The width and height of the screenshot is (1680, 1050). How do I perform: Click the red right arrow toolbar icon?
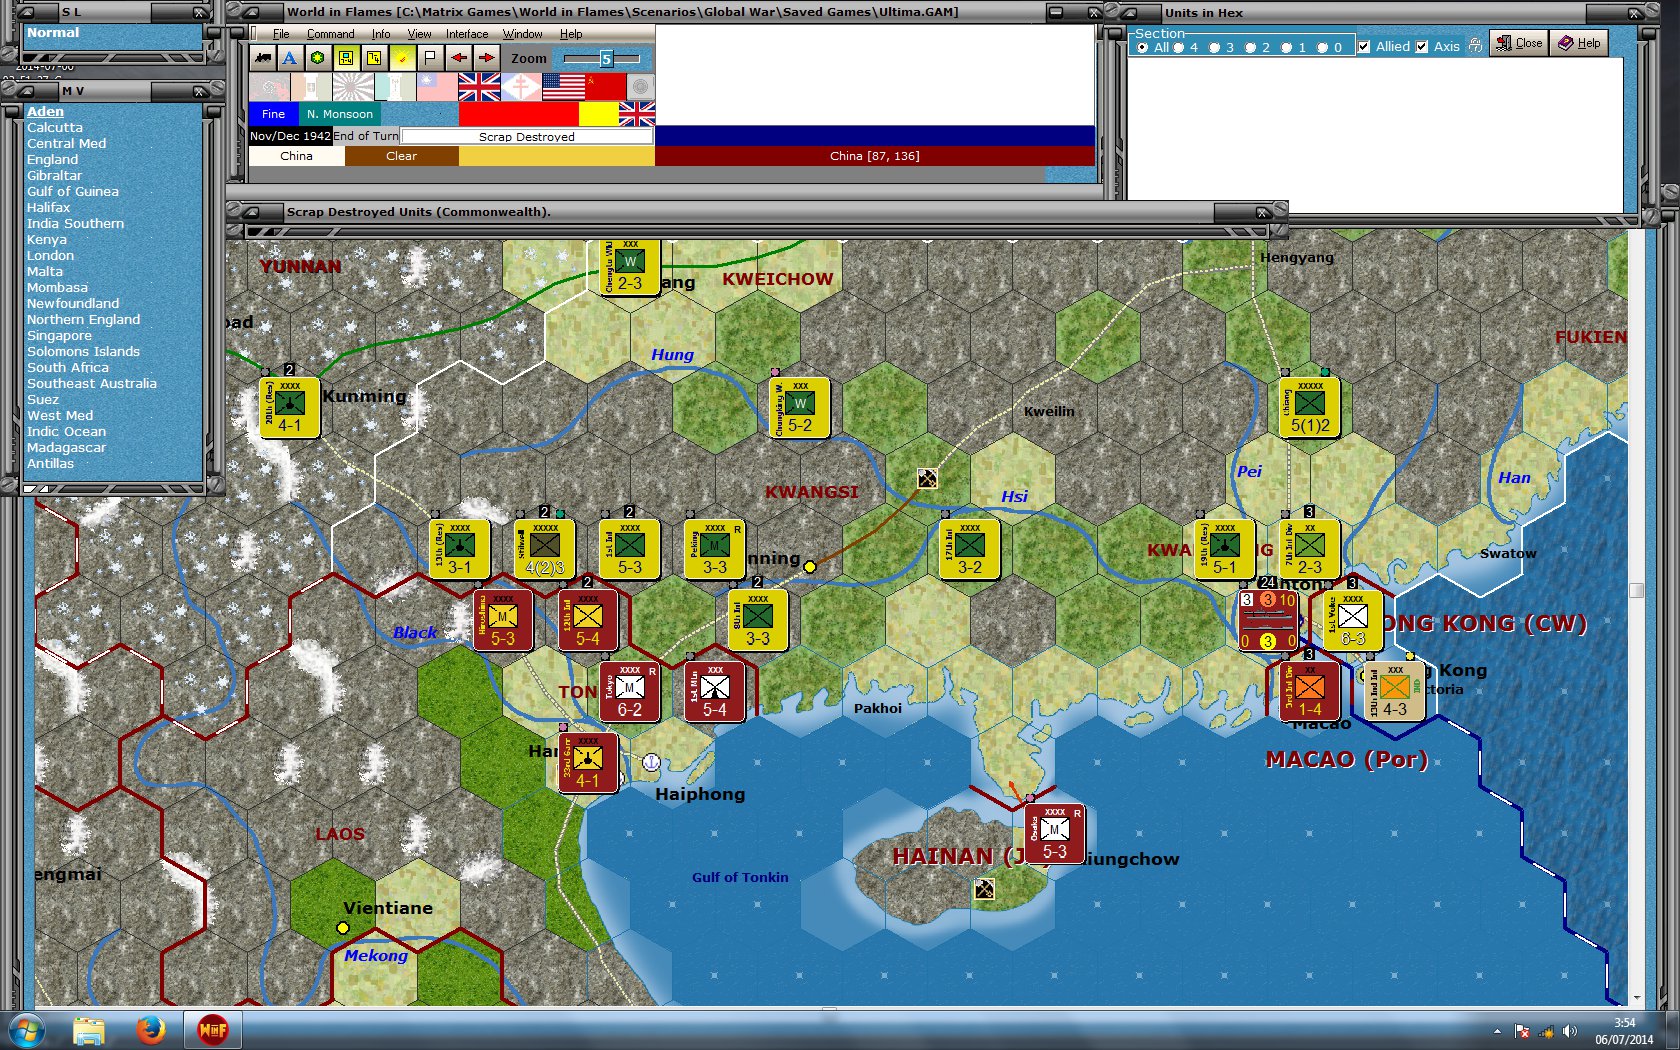[486, 58]
